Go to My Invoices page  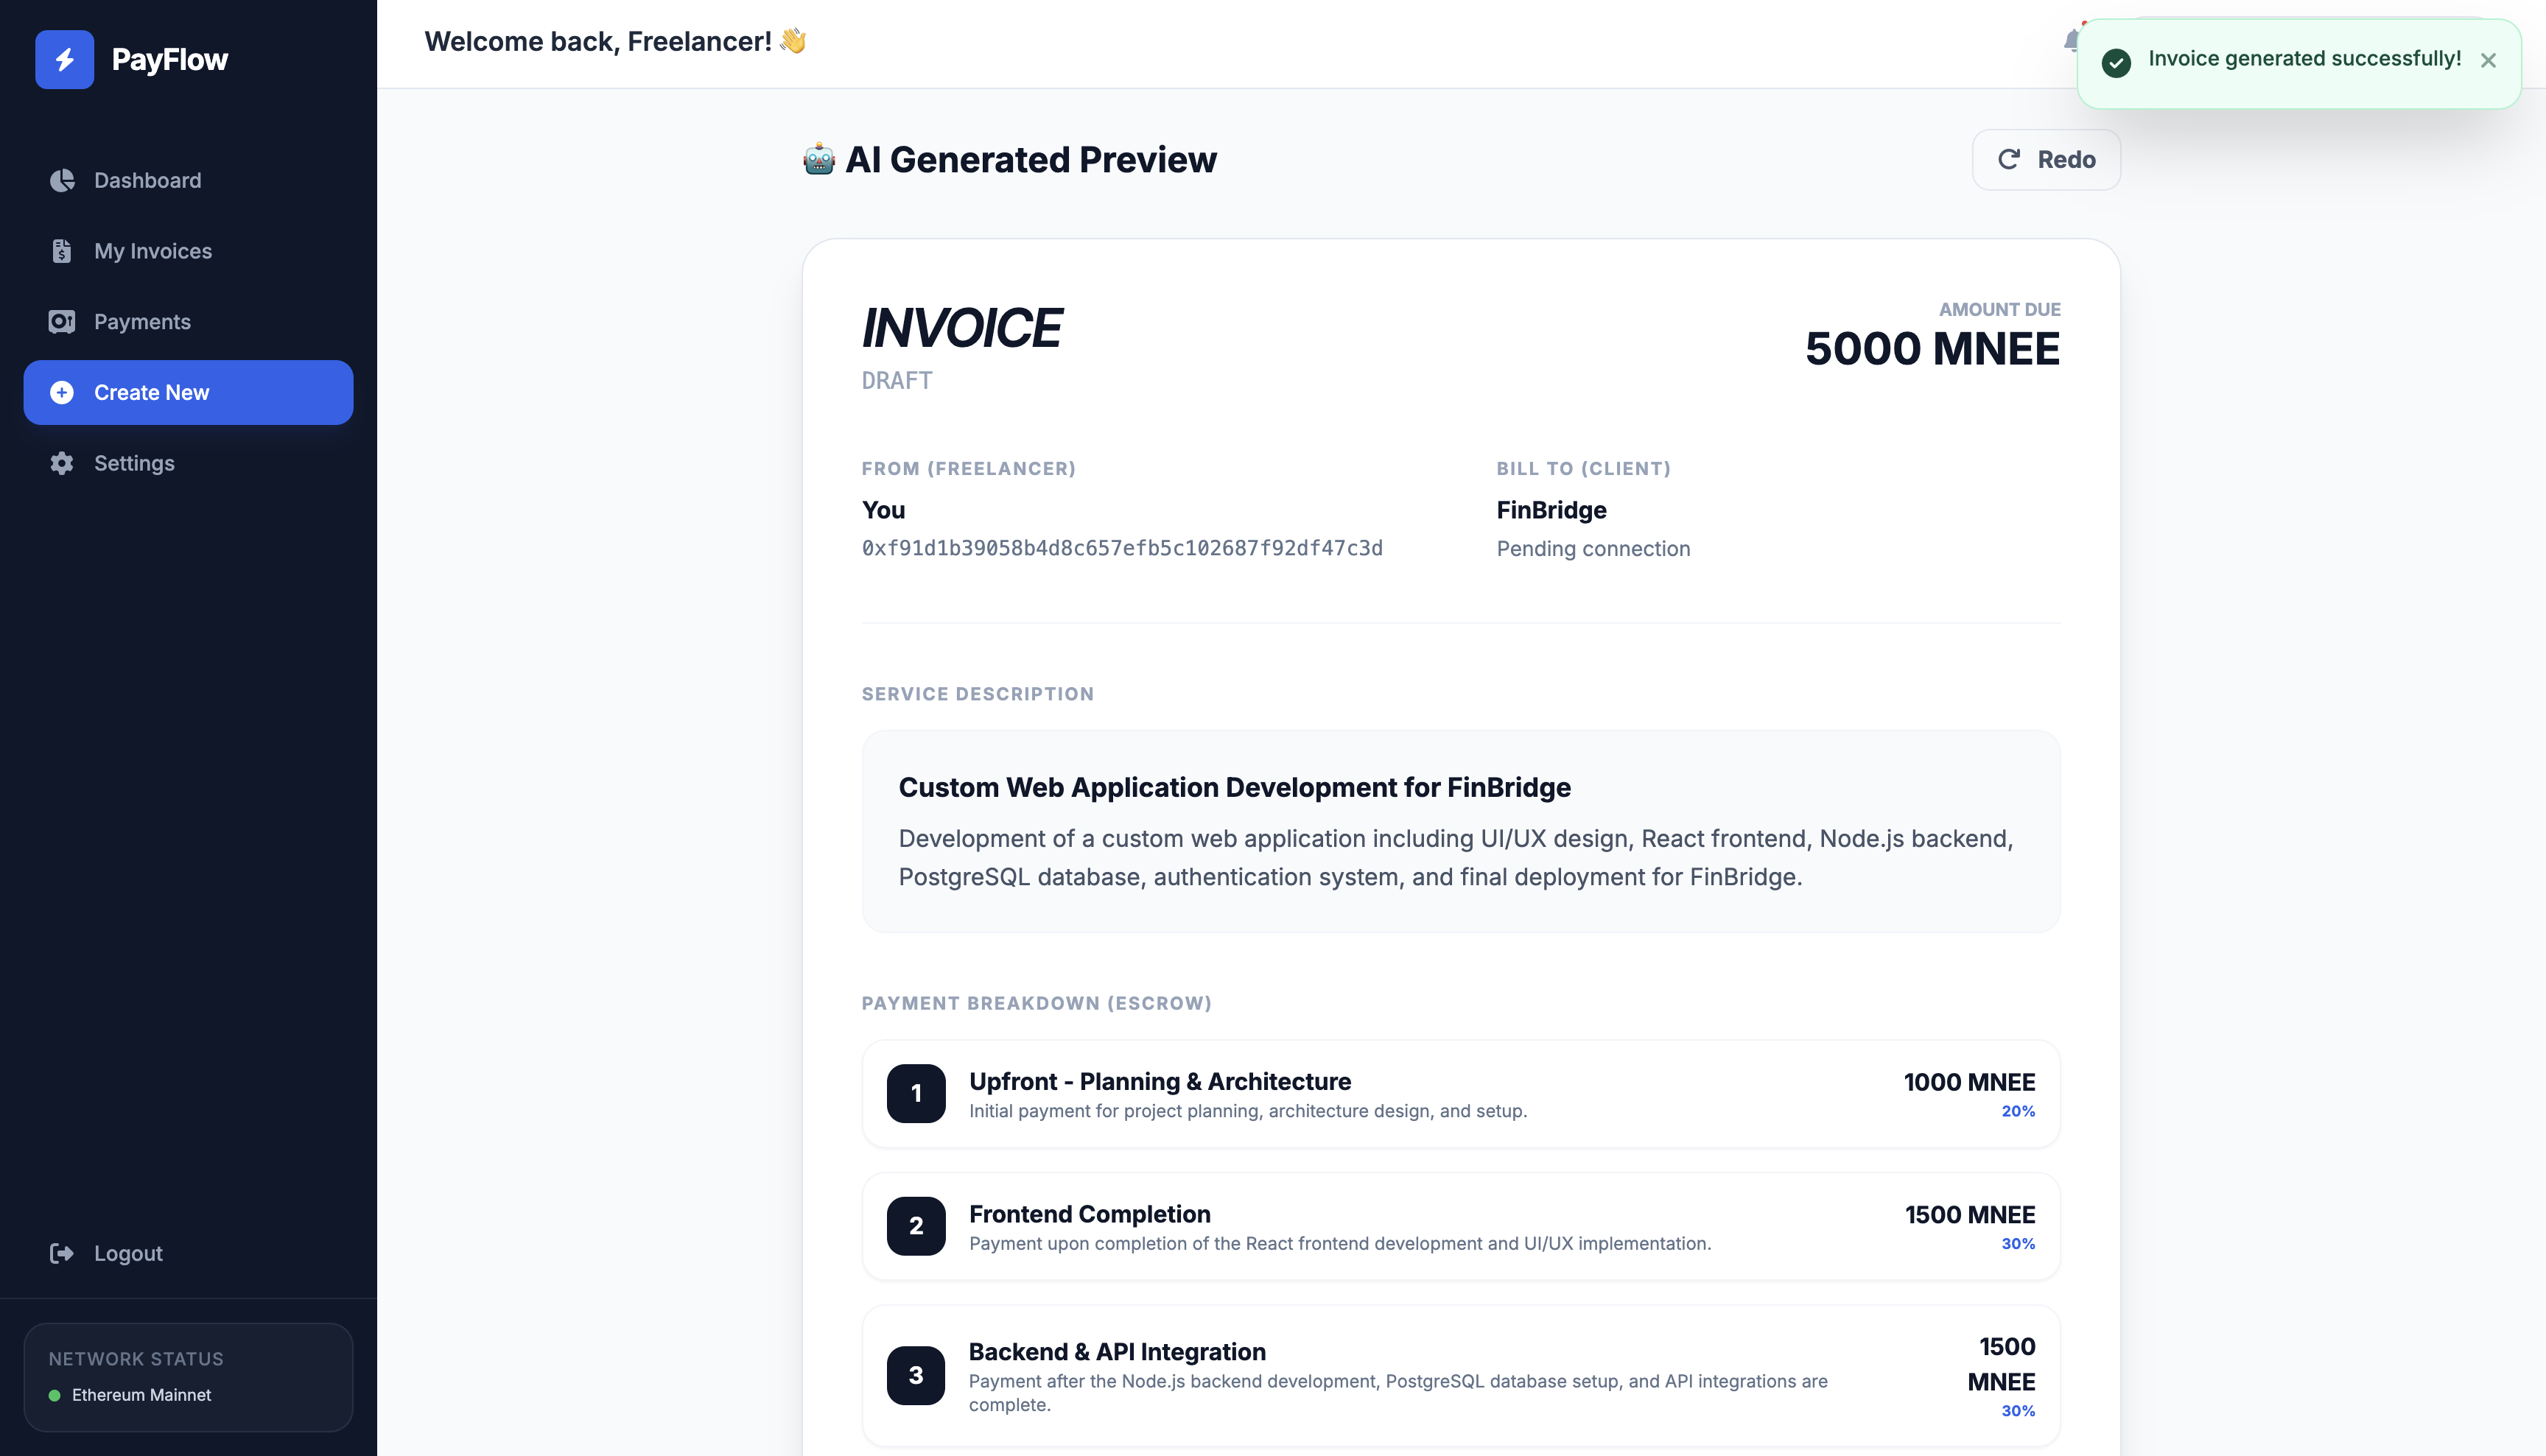(x=153, y=251)
